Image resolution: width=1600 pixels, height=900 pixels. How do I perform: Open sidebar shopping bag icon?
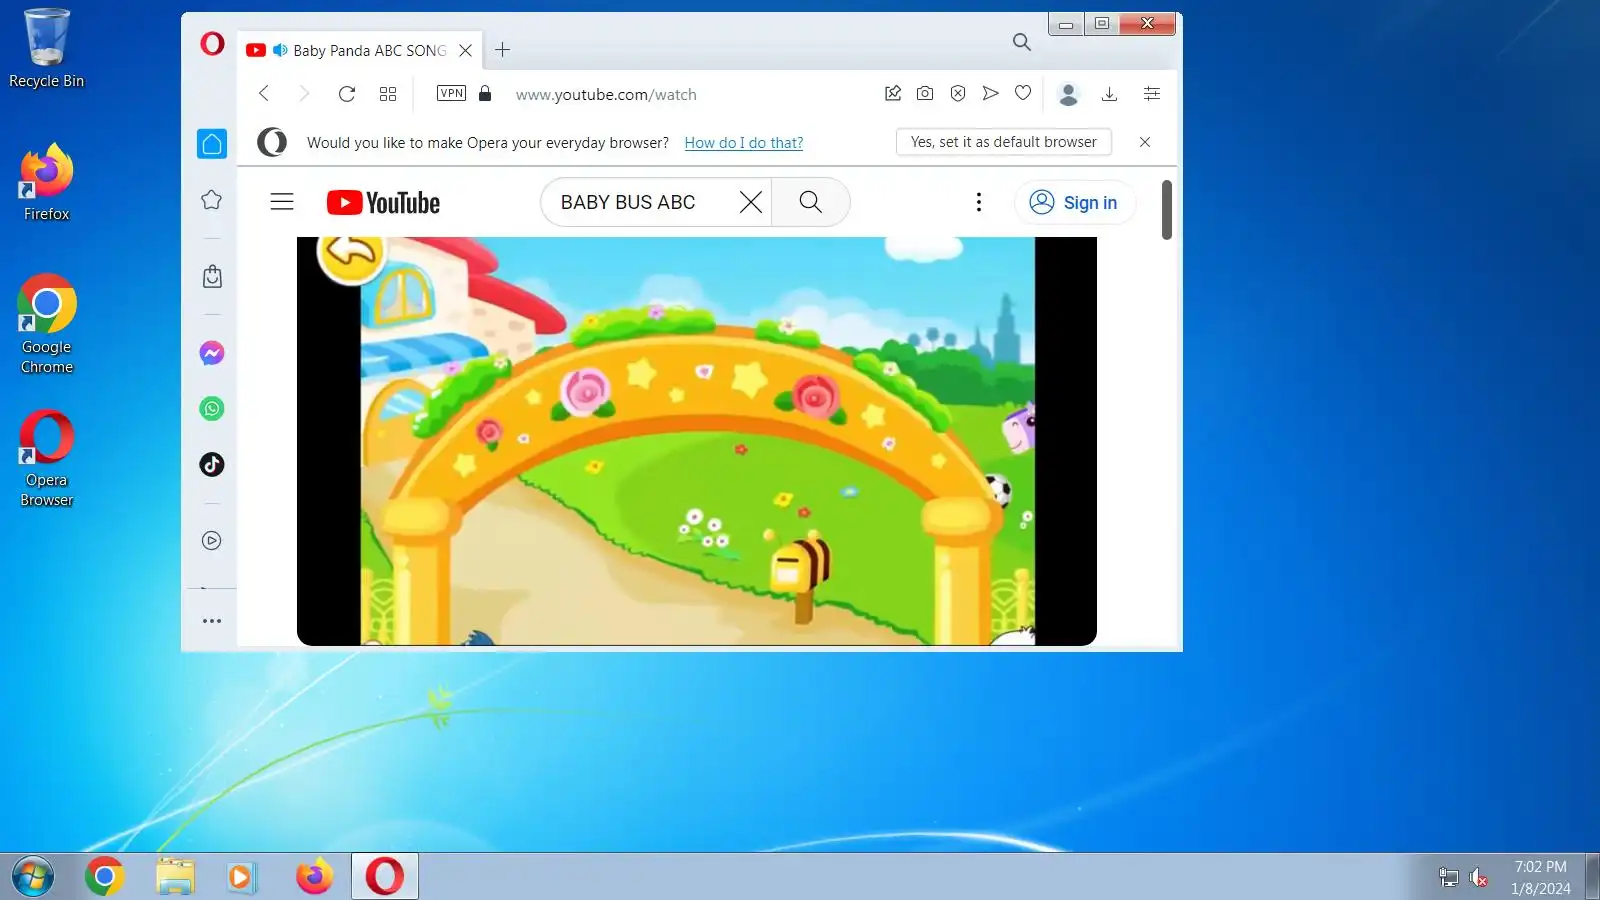(x=212, y=277)
